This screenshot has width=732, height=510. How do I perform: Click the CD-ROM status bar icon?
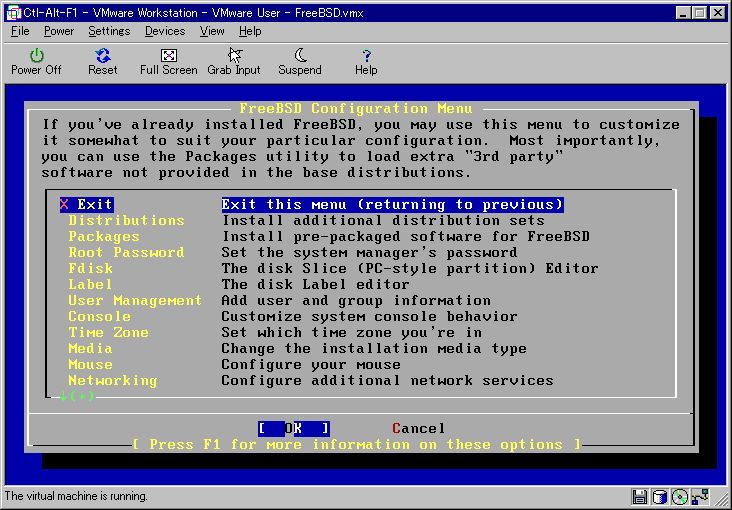coord(680,496)
